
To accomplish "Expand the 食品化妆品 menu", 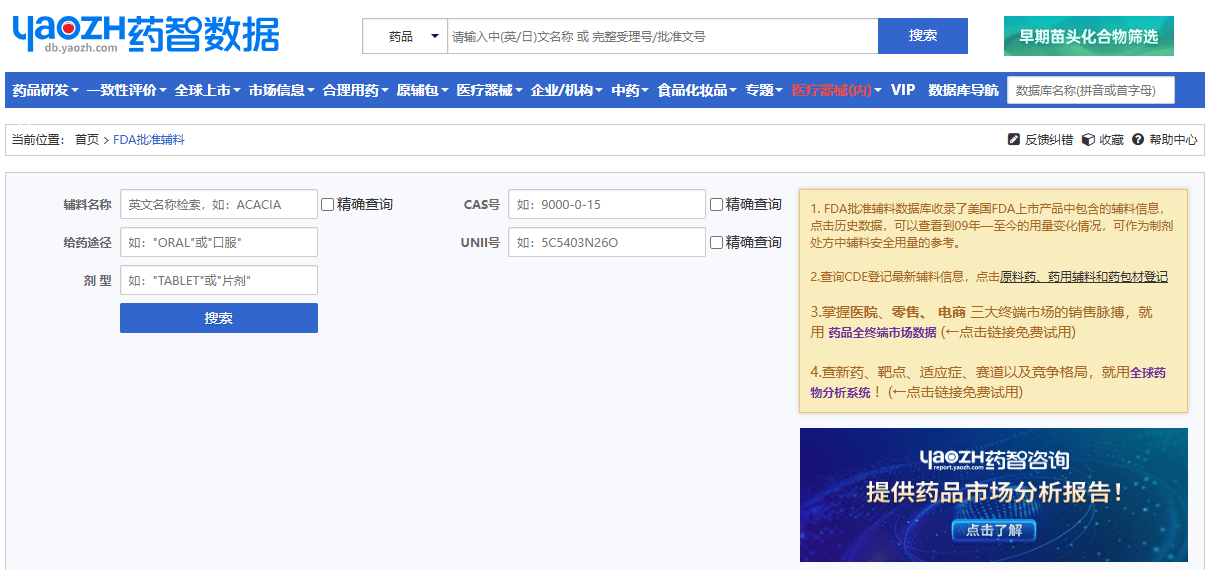I will (x=696, y=90).
